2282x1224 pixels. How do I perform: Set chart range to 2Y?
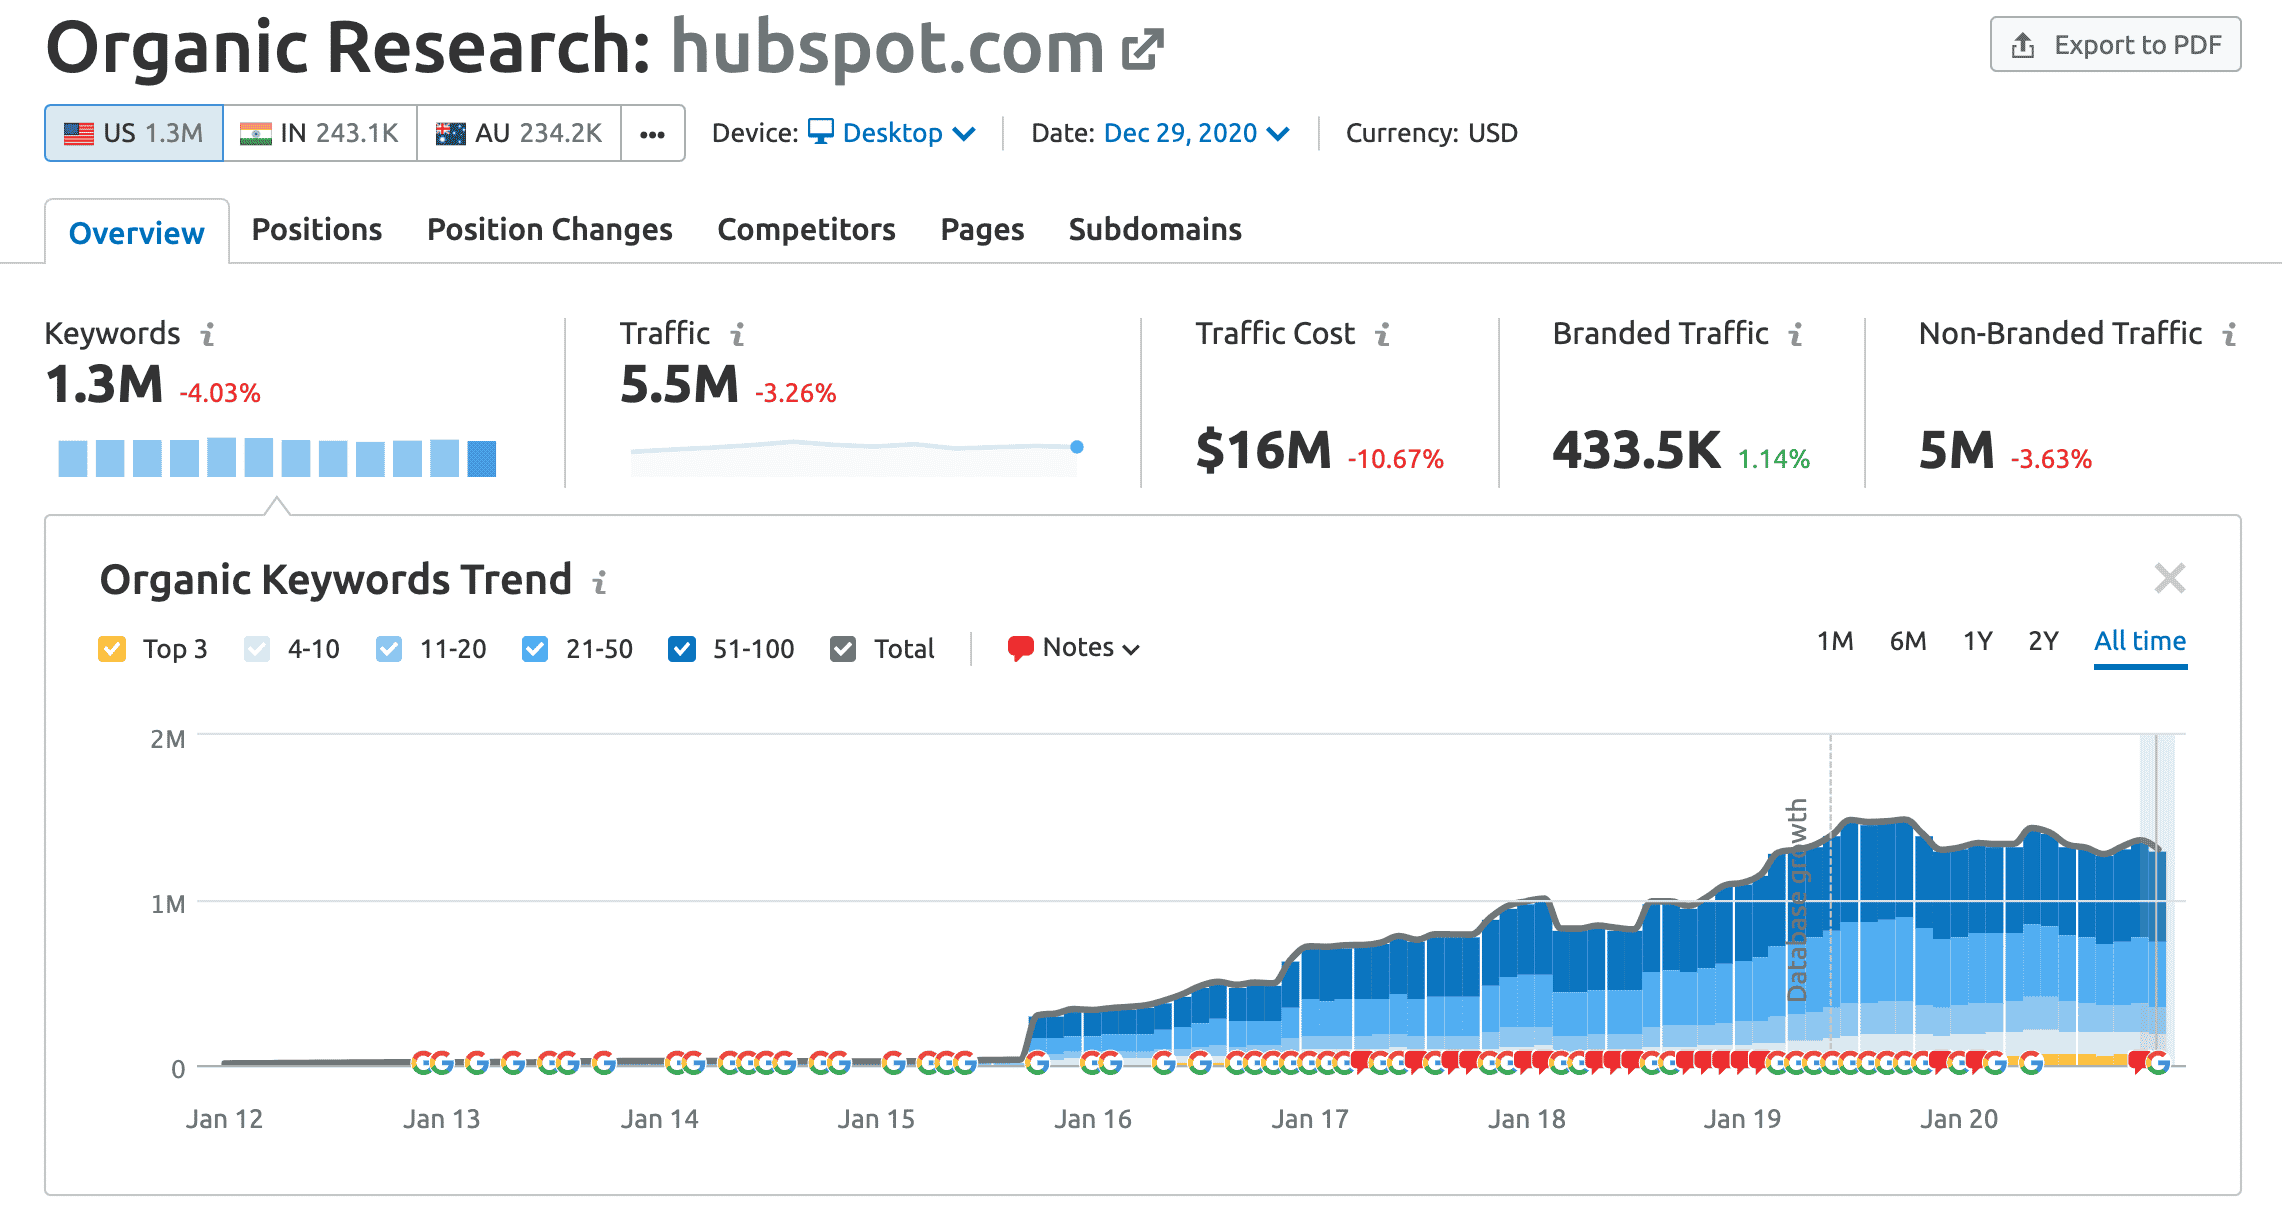(x=2043, y=641)
